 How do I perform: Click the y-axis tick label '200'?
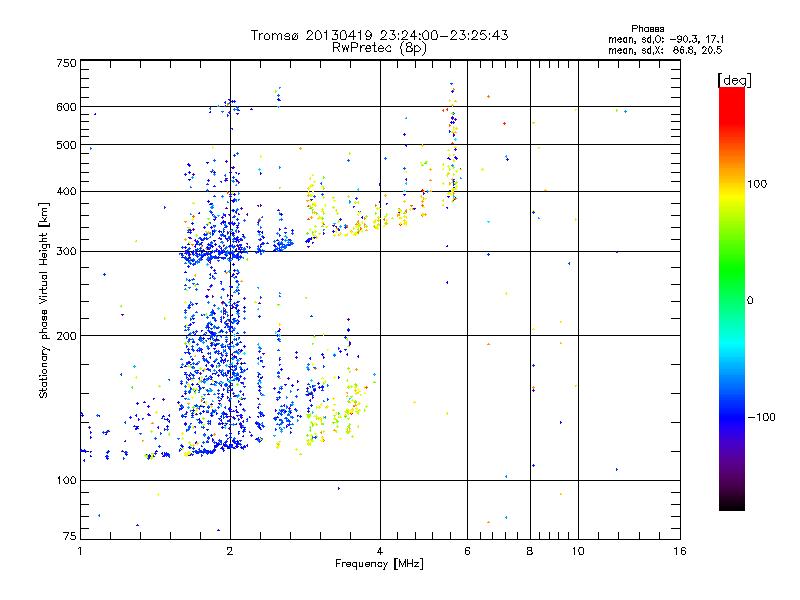click(x=66, y=336)
